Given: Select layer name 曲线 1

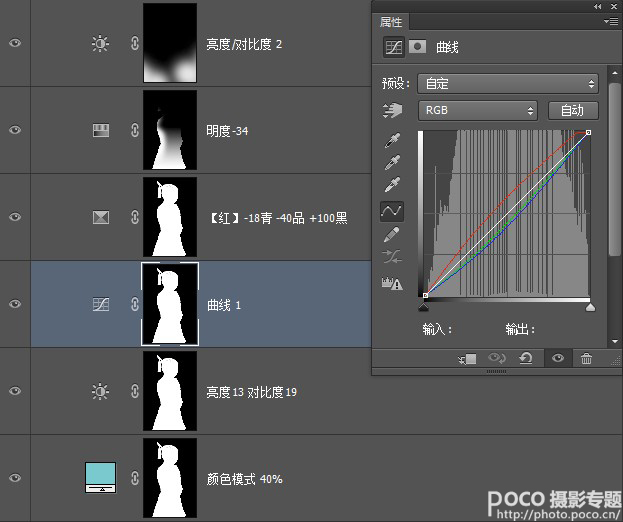Looking at the screenshot, I should [x=224, y=305].
